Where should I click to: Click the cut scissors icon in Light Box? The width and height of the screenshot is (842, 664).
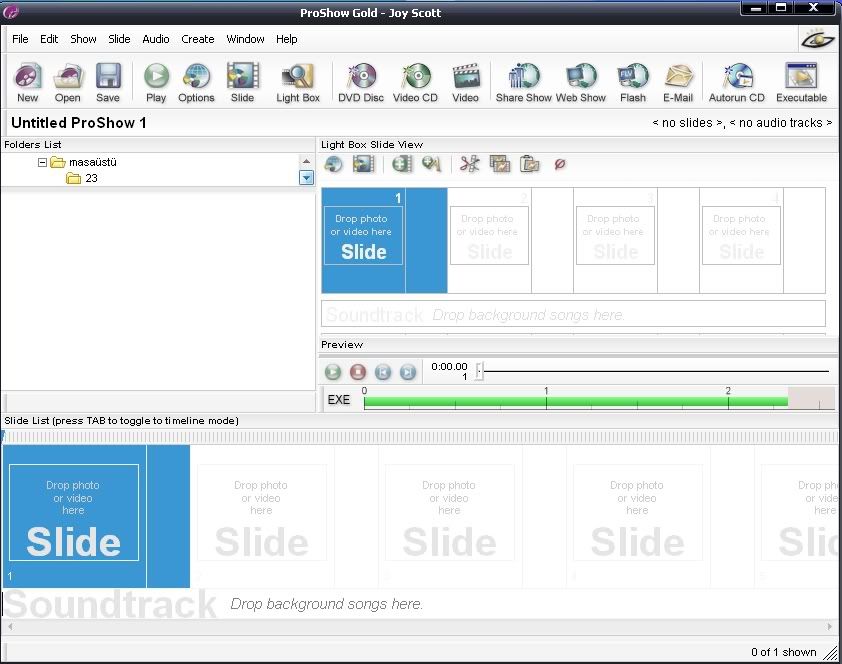click(469, 164)
